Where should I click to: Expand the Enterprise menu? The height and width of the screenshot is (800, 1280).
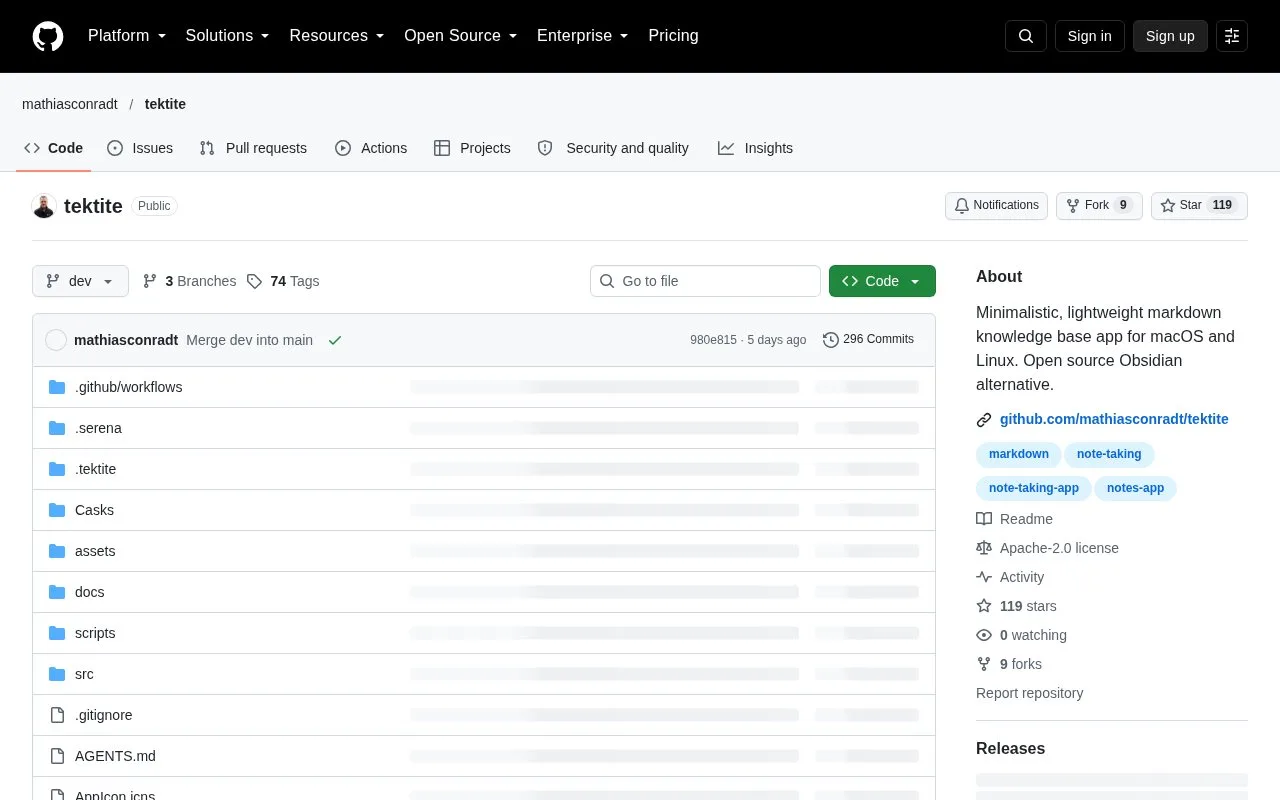click(x=583, y=36)
